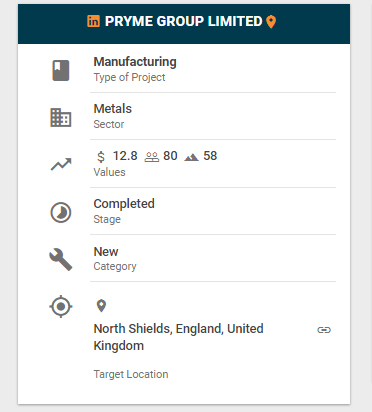Select the Metals sector entry
Image resolution: width=372 pixels, height=412 pixels.
[x=113, y=109]
